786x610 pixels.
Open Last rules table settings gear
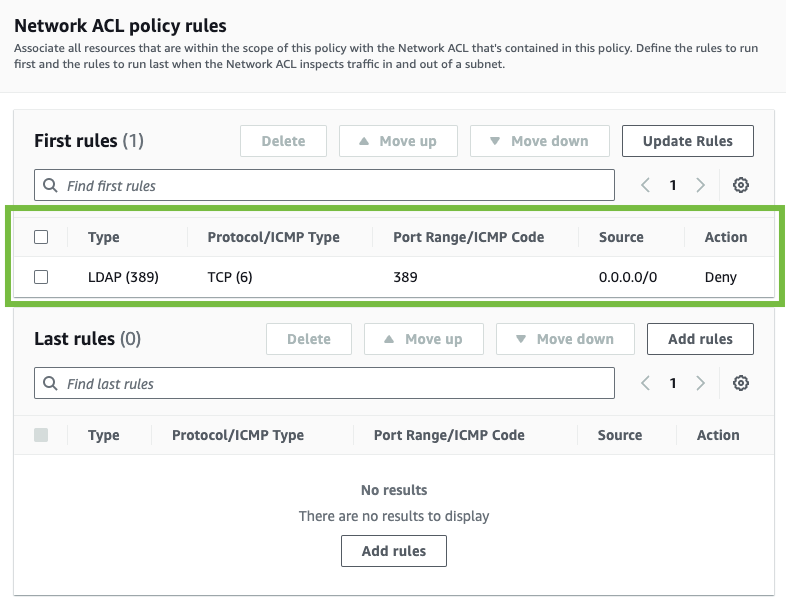pyautogui.click(x=740, y=383)
